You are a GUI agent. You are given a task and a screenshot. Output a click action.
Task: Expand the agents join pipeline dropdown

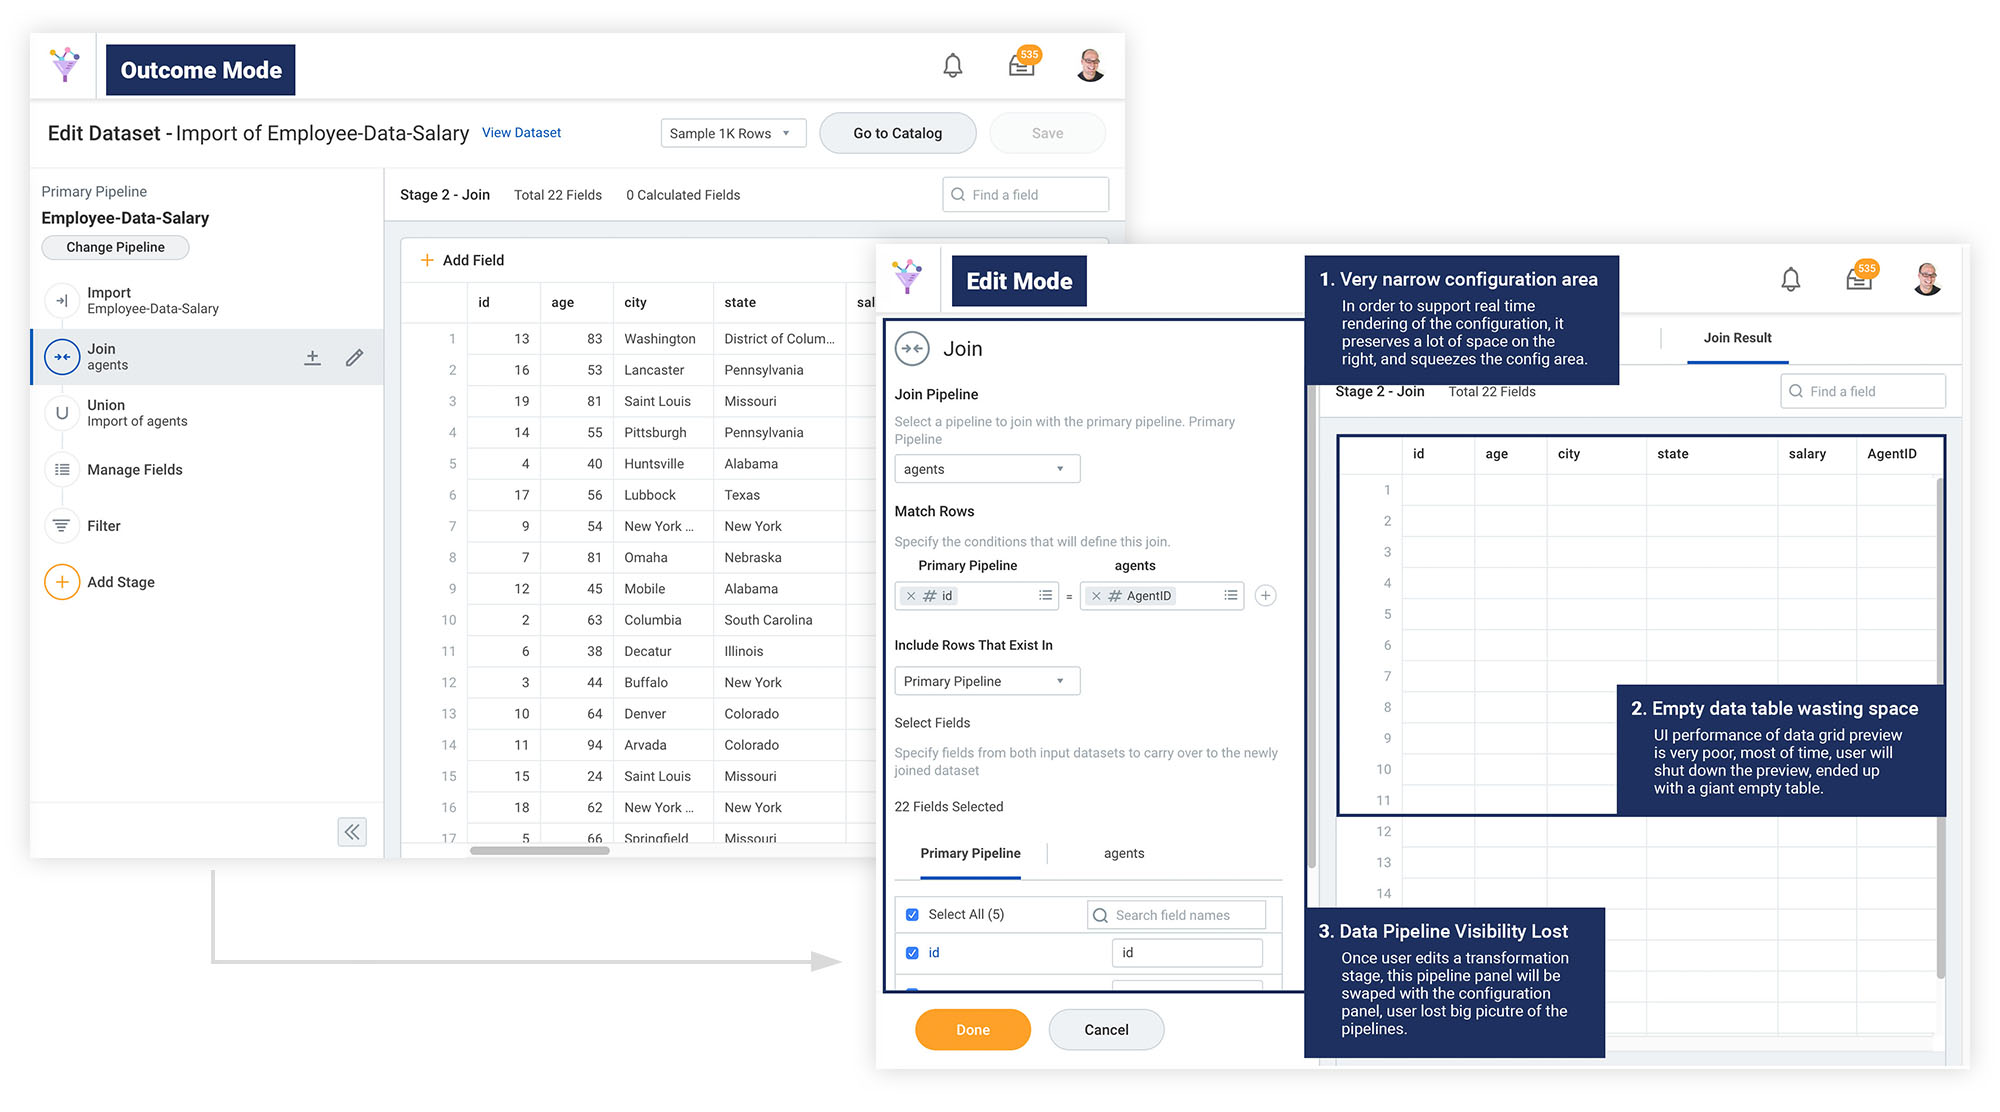[x=986, y=469]
